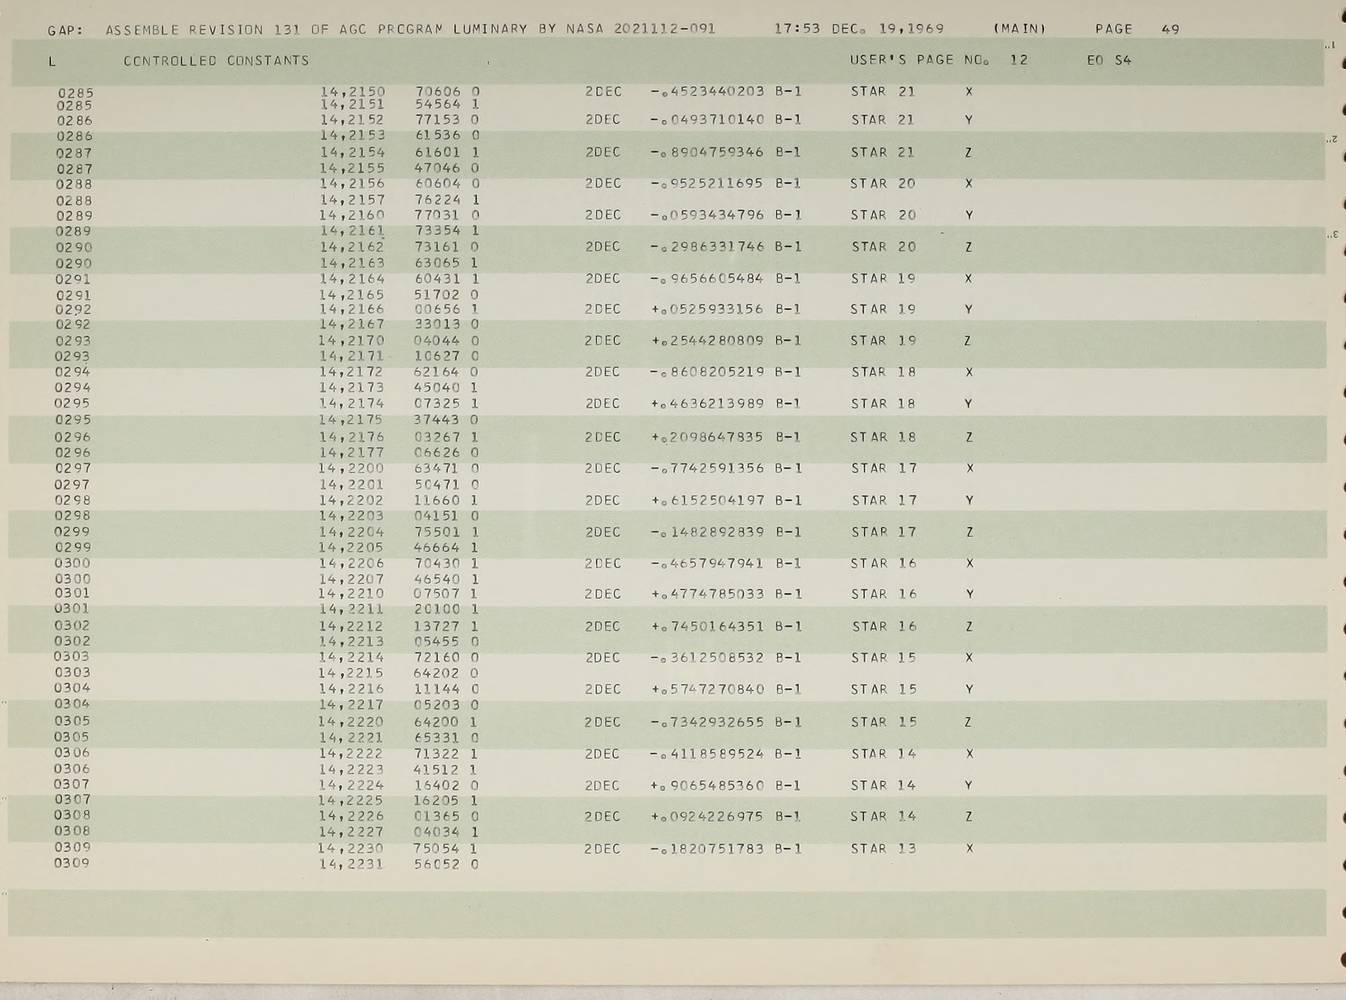Click the octal word '54564 1'
The height and width of the screenshot is (1000, 1346).
click(x=447, y=104)
